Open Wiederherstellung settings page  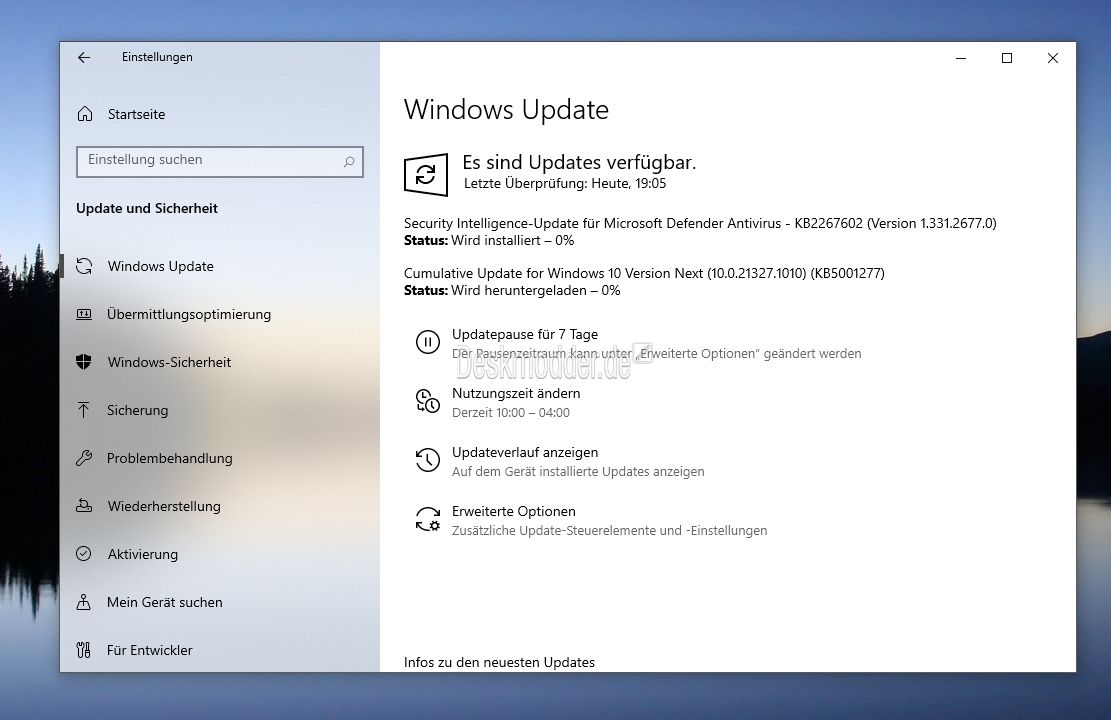coord(163,506)
